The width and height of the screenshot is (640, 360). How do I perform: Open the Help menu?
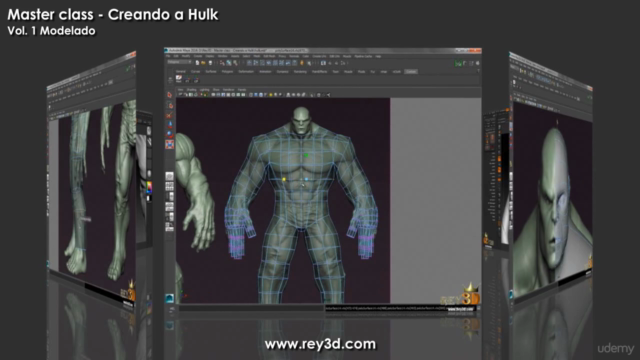[x=378, y=56]
